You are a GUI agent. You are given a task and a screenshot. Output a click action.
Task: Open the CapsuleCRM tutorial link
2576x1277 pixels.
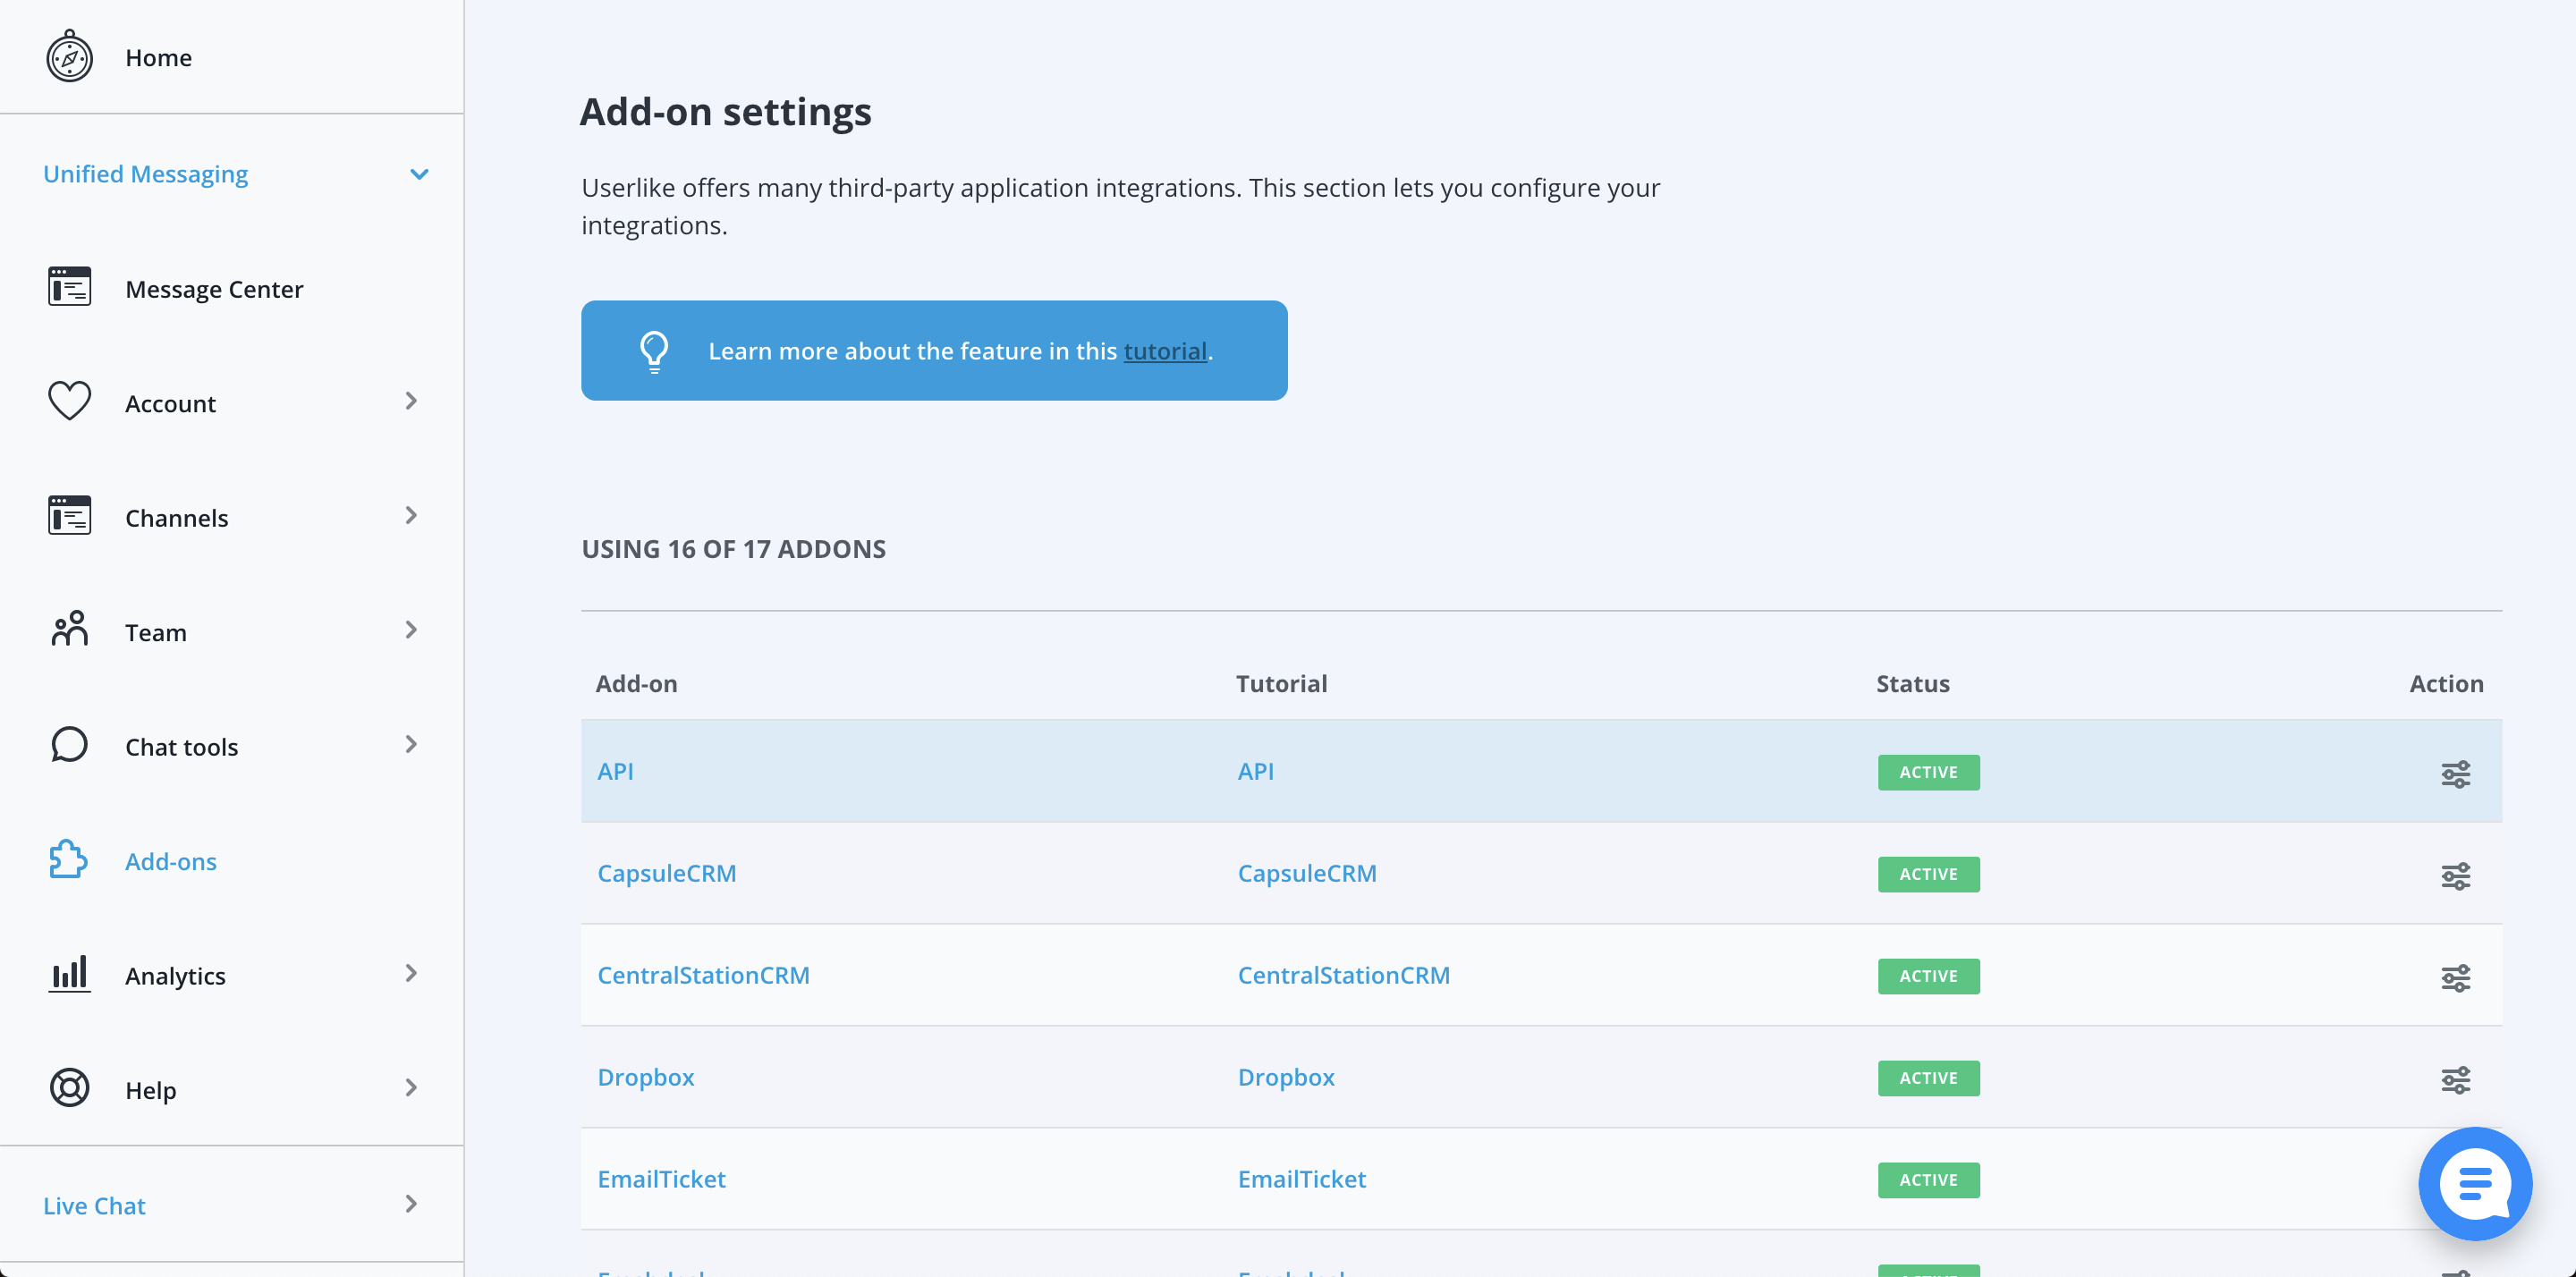1307,873
